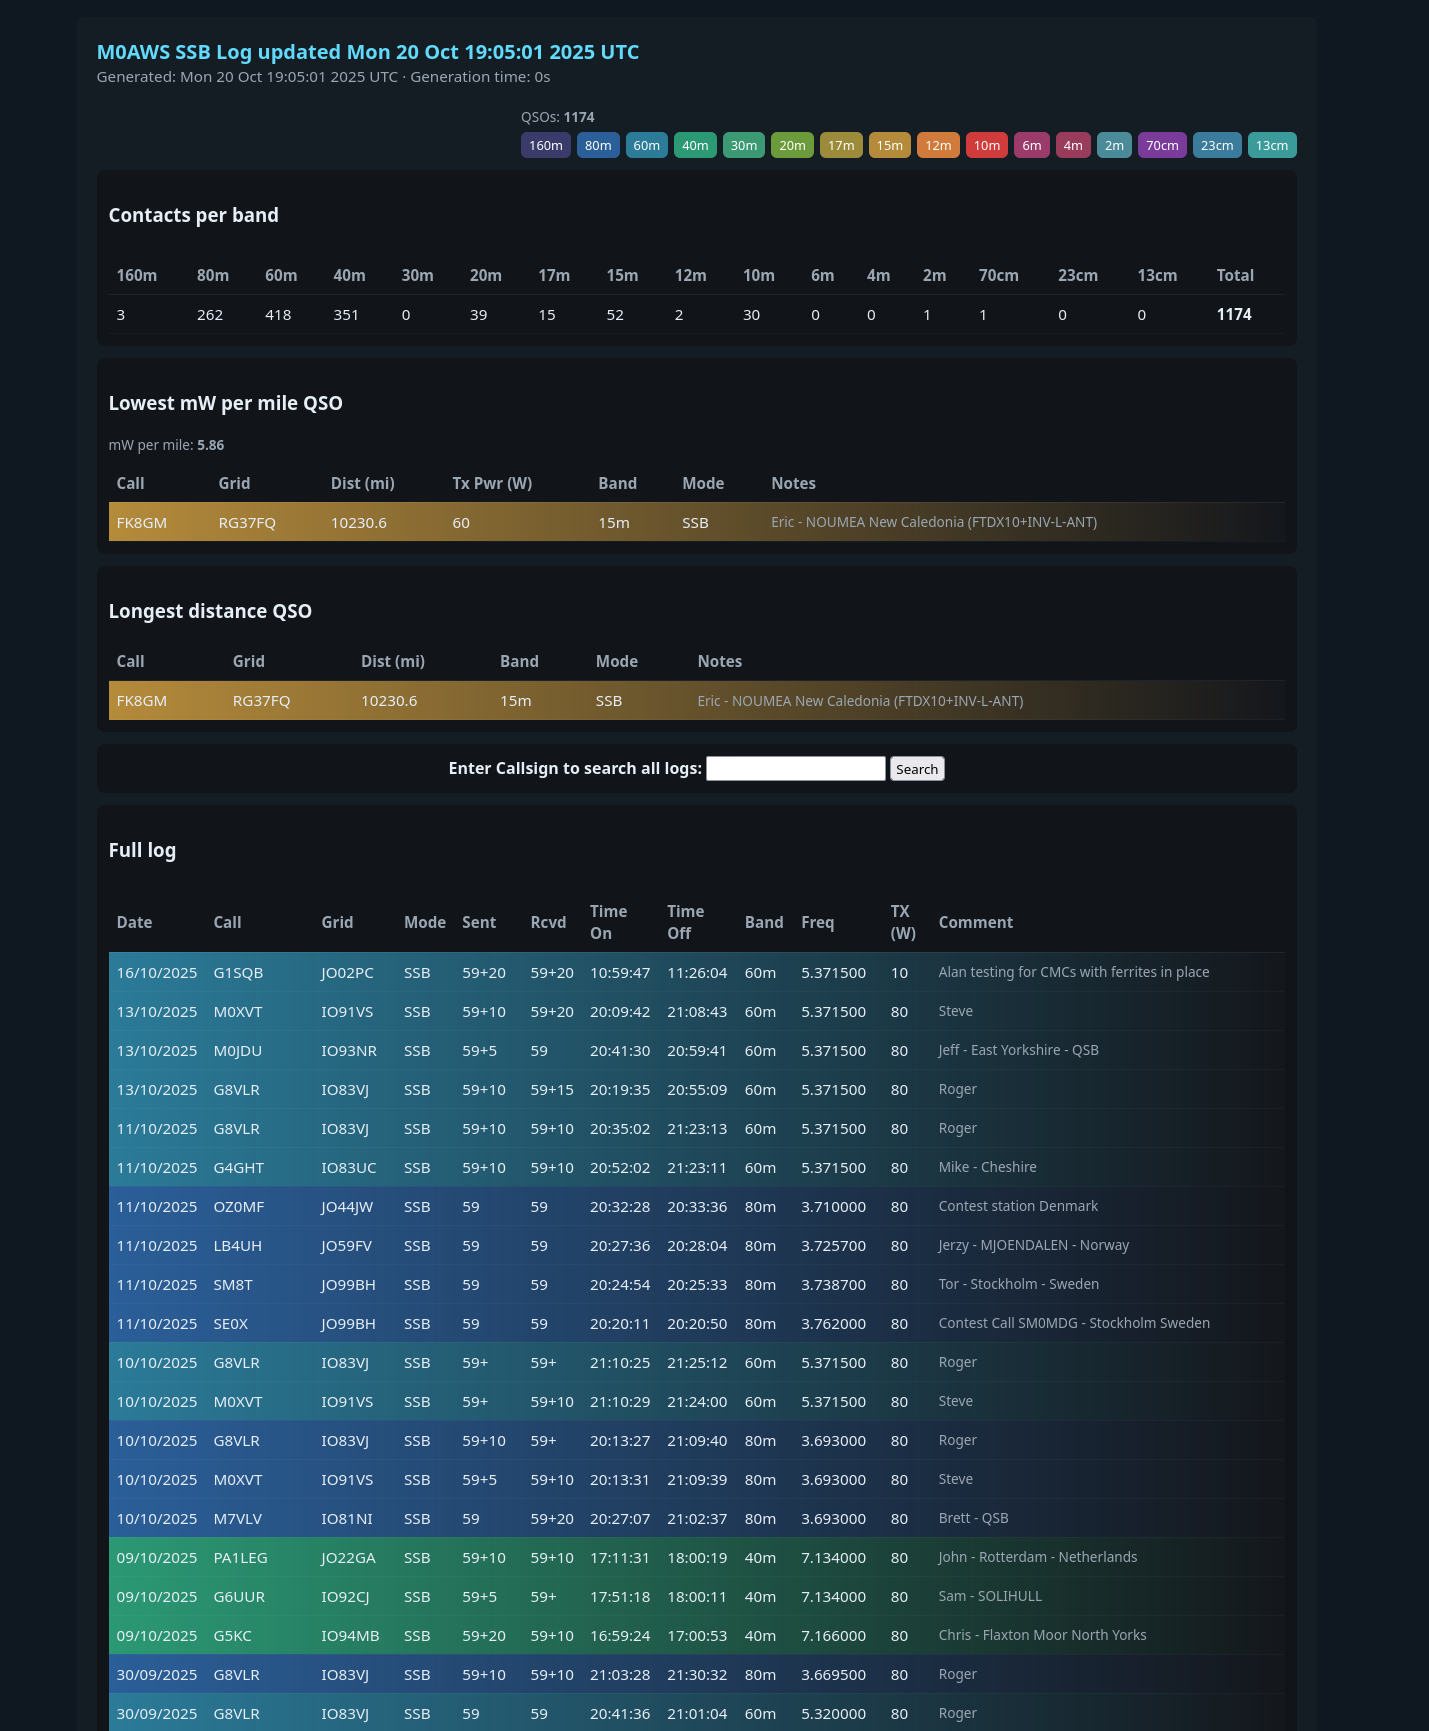Click the 60m count value 418
Image resolution: width=1429 pixels, height=1731 pixels.
click(278, 314)
